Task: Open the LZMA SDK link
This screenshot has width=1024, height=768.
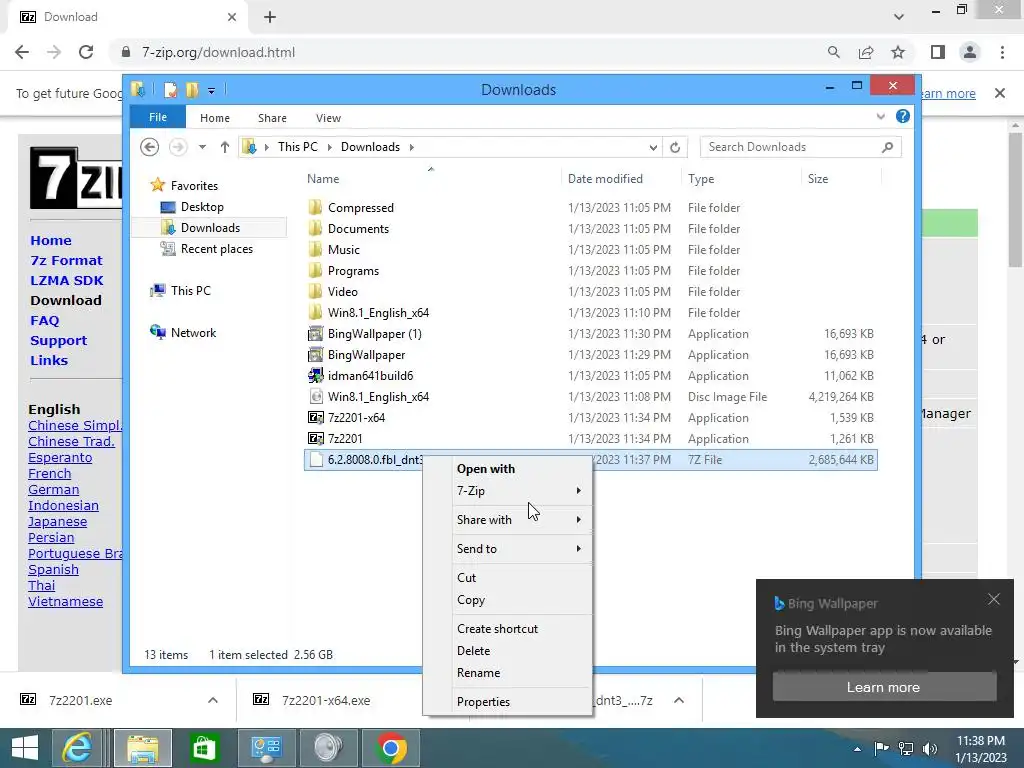Action: (x=67, y=280)
